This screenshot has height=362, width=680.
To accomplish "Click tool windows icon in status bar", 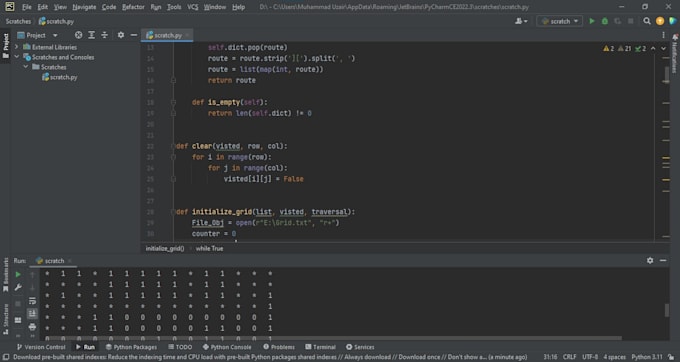I will point(6,357).
